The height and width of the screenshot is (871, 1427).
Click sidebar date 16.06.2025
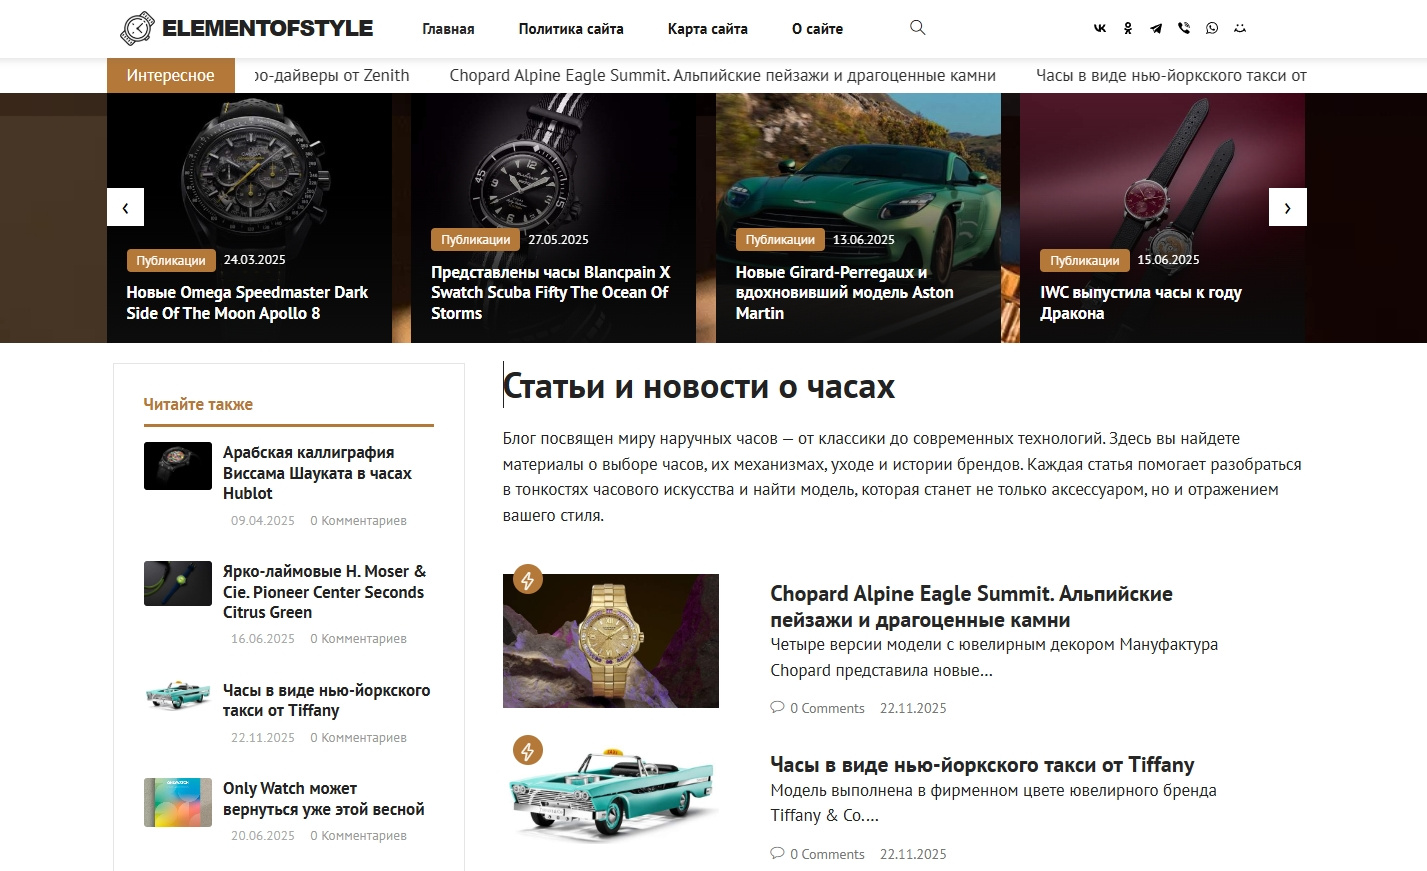(x=263, y=639)
